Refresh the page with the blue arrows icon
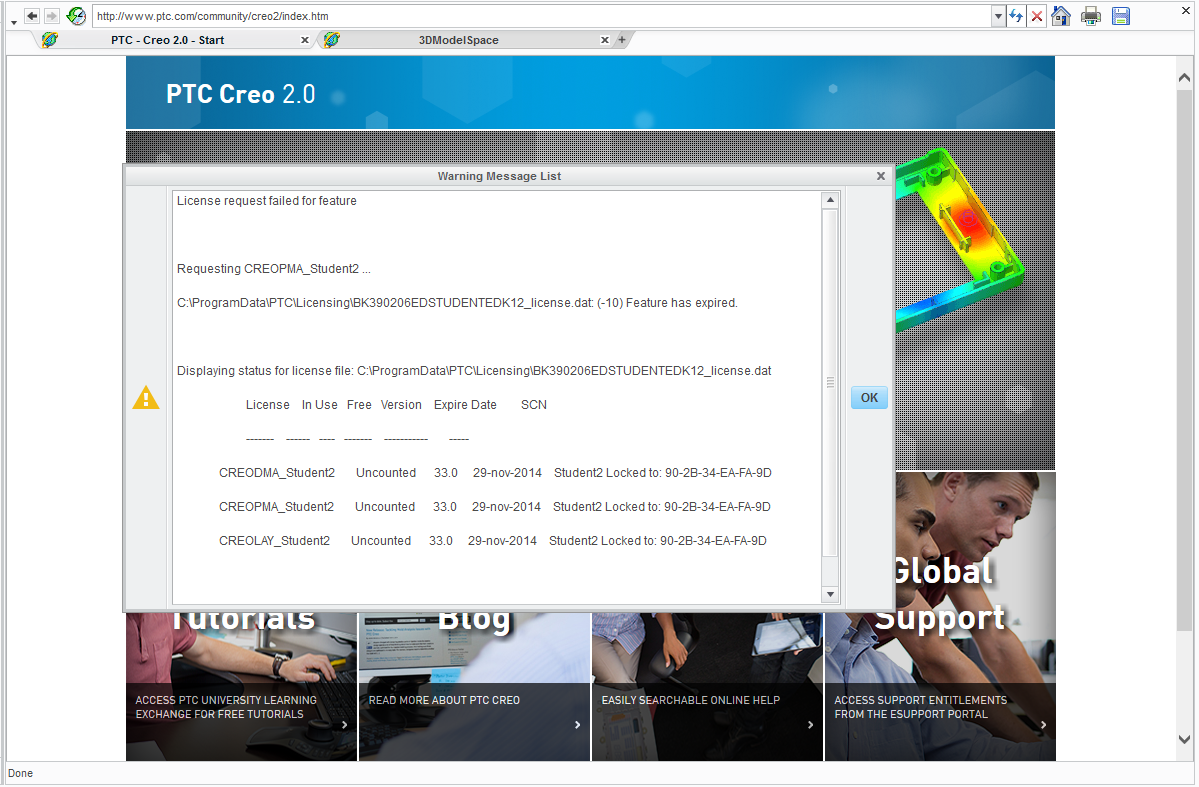The width and height of the screenshot is (1199, 787). pos(1015,16)
